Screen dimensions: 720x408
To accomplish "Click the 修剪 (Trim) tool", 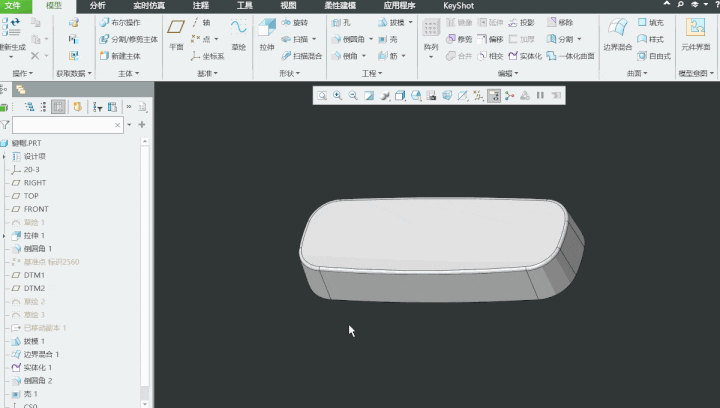I will point(459,39).
